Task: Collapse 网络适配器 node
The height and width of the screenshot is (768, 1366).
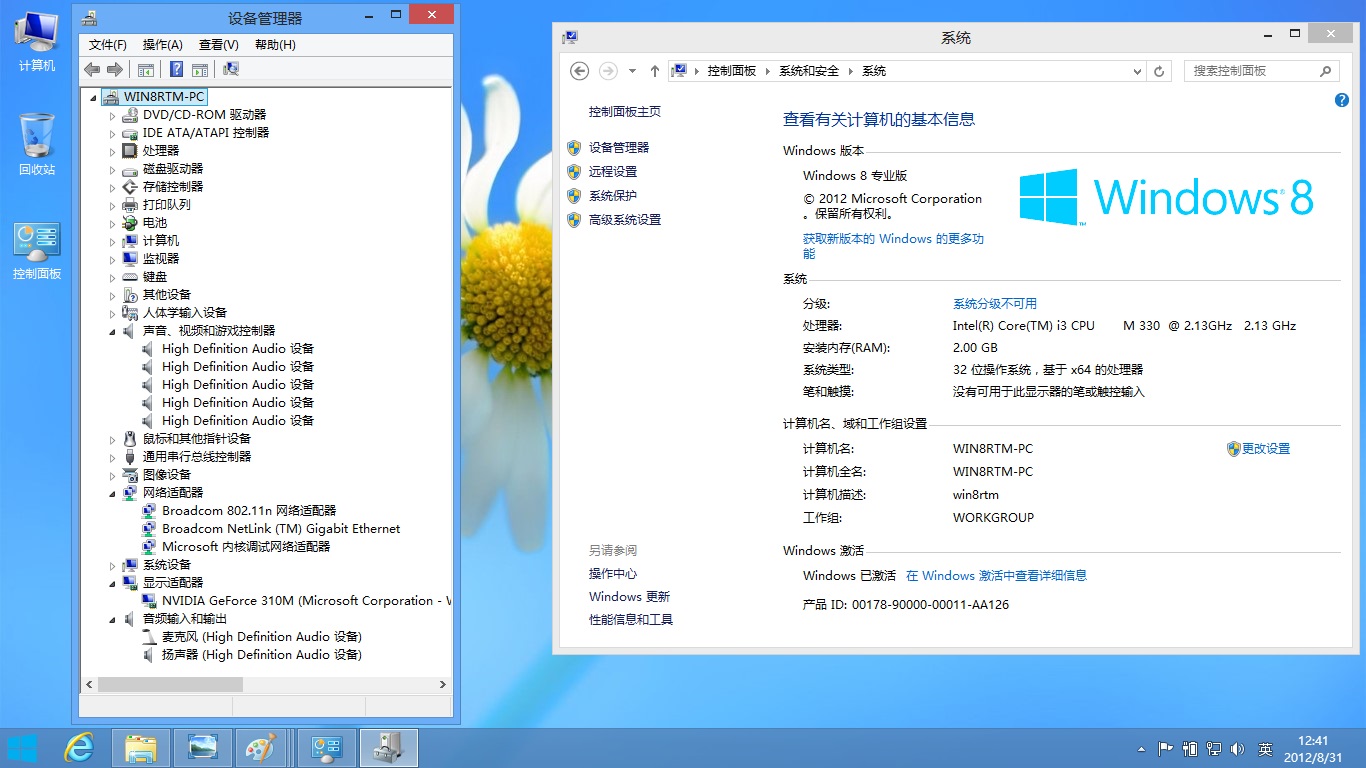Action: tap(113, 493)
